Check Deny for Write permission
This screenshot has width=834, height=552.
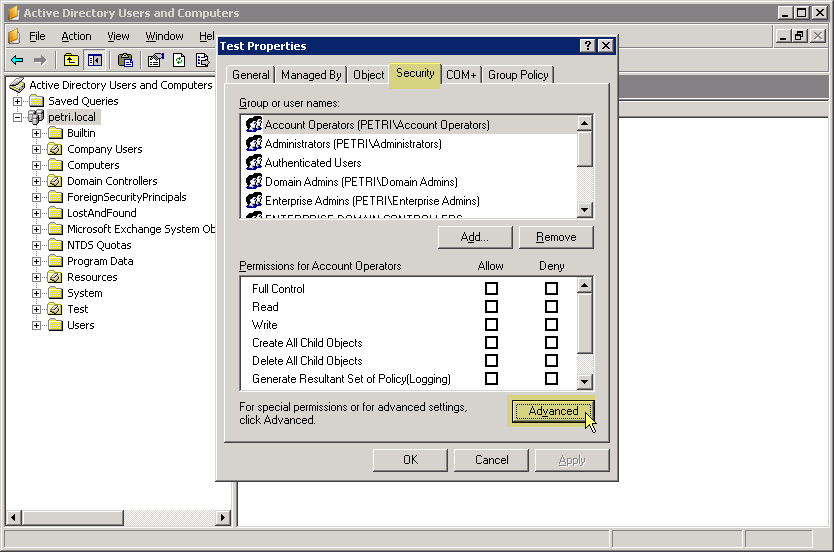click(552, 324)
